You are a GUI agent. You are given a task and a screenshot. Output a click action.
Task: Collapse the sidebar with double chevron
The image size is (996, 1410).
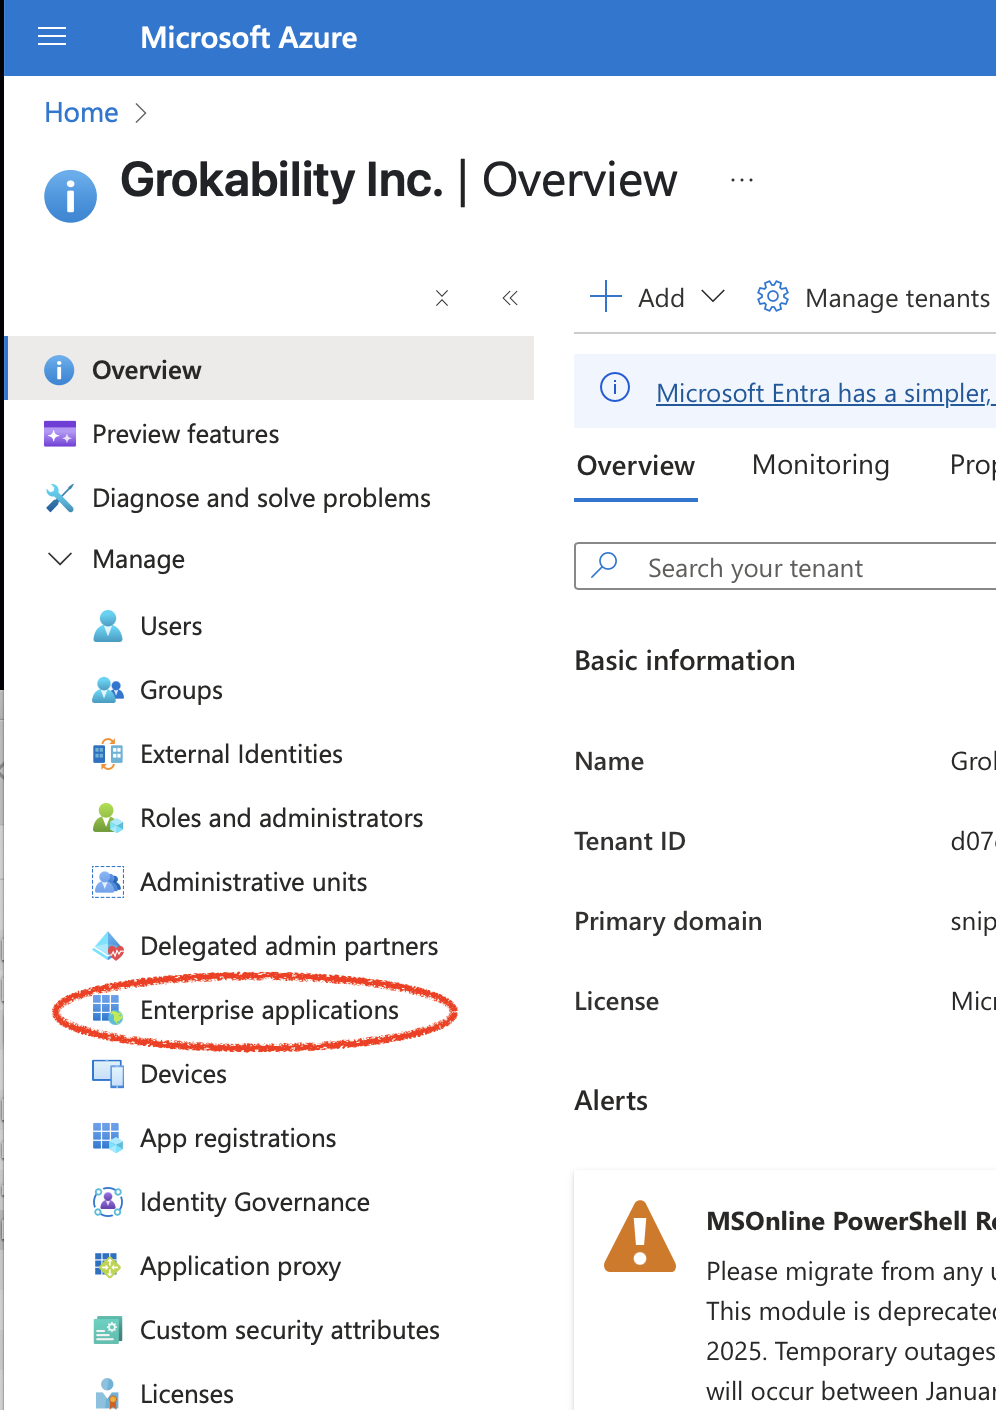pyautogui.click(x=510, y=298)
